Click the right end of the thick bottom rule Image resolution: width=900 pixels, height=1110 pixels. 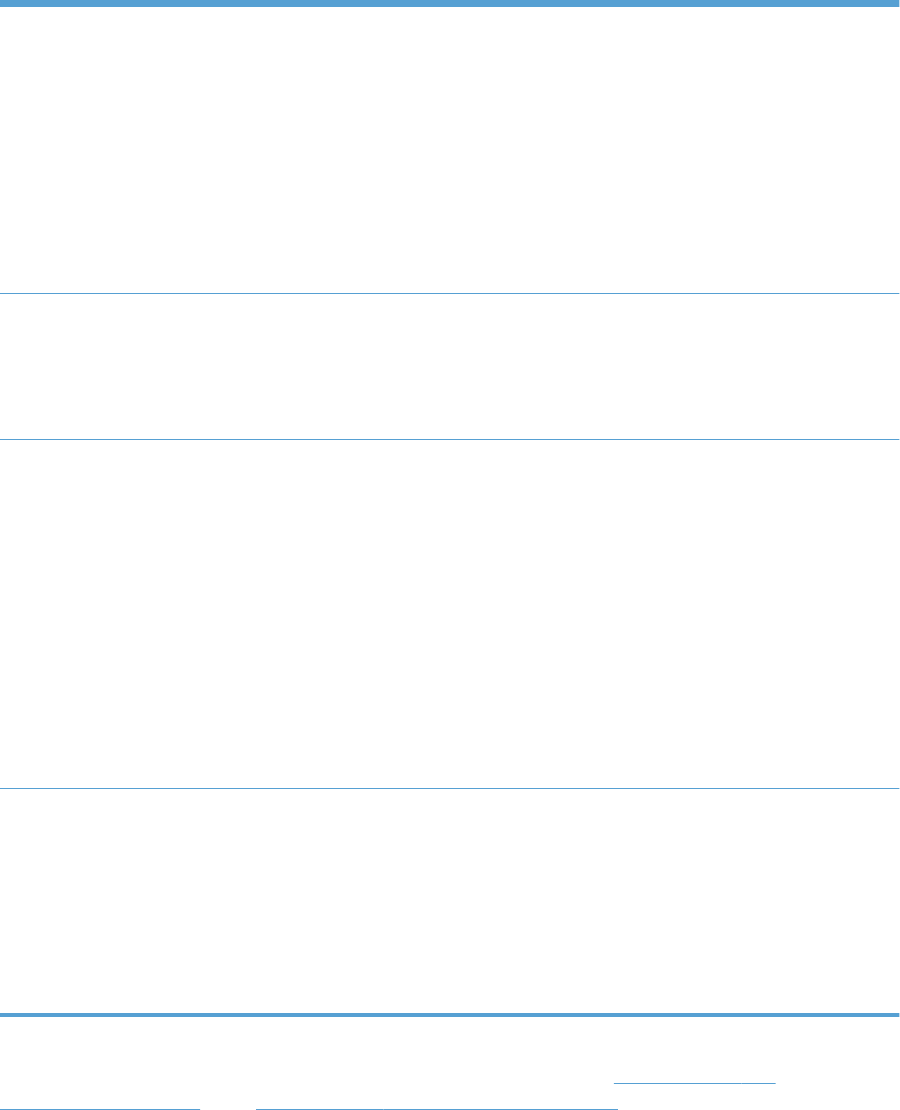click(x=896, y=1015)
